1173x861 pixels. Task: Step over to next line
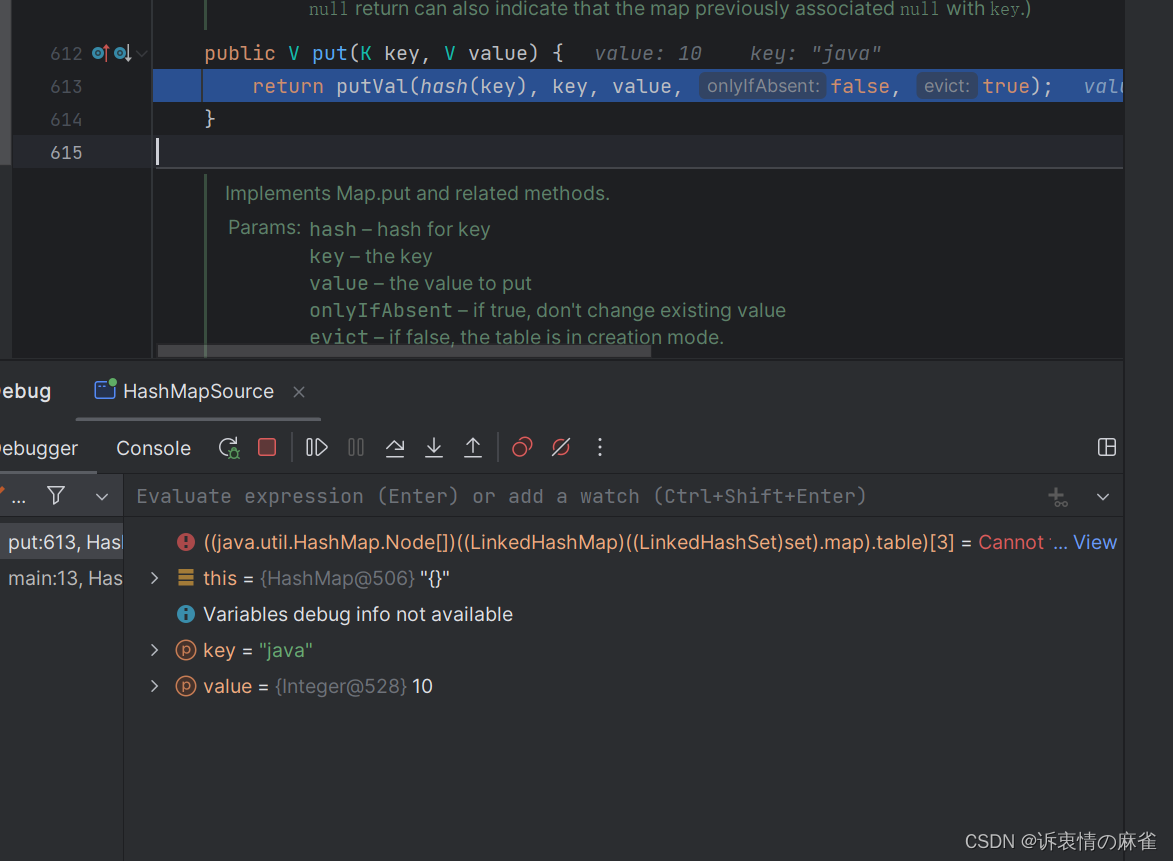[395, 447]
